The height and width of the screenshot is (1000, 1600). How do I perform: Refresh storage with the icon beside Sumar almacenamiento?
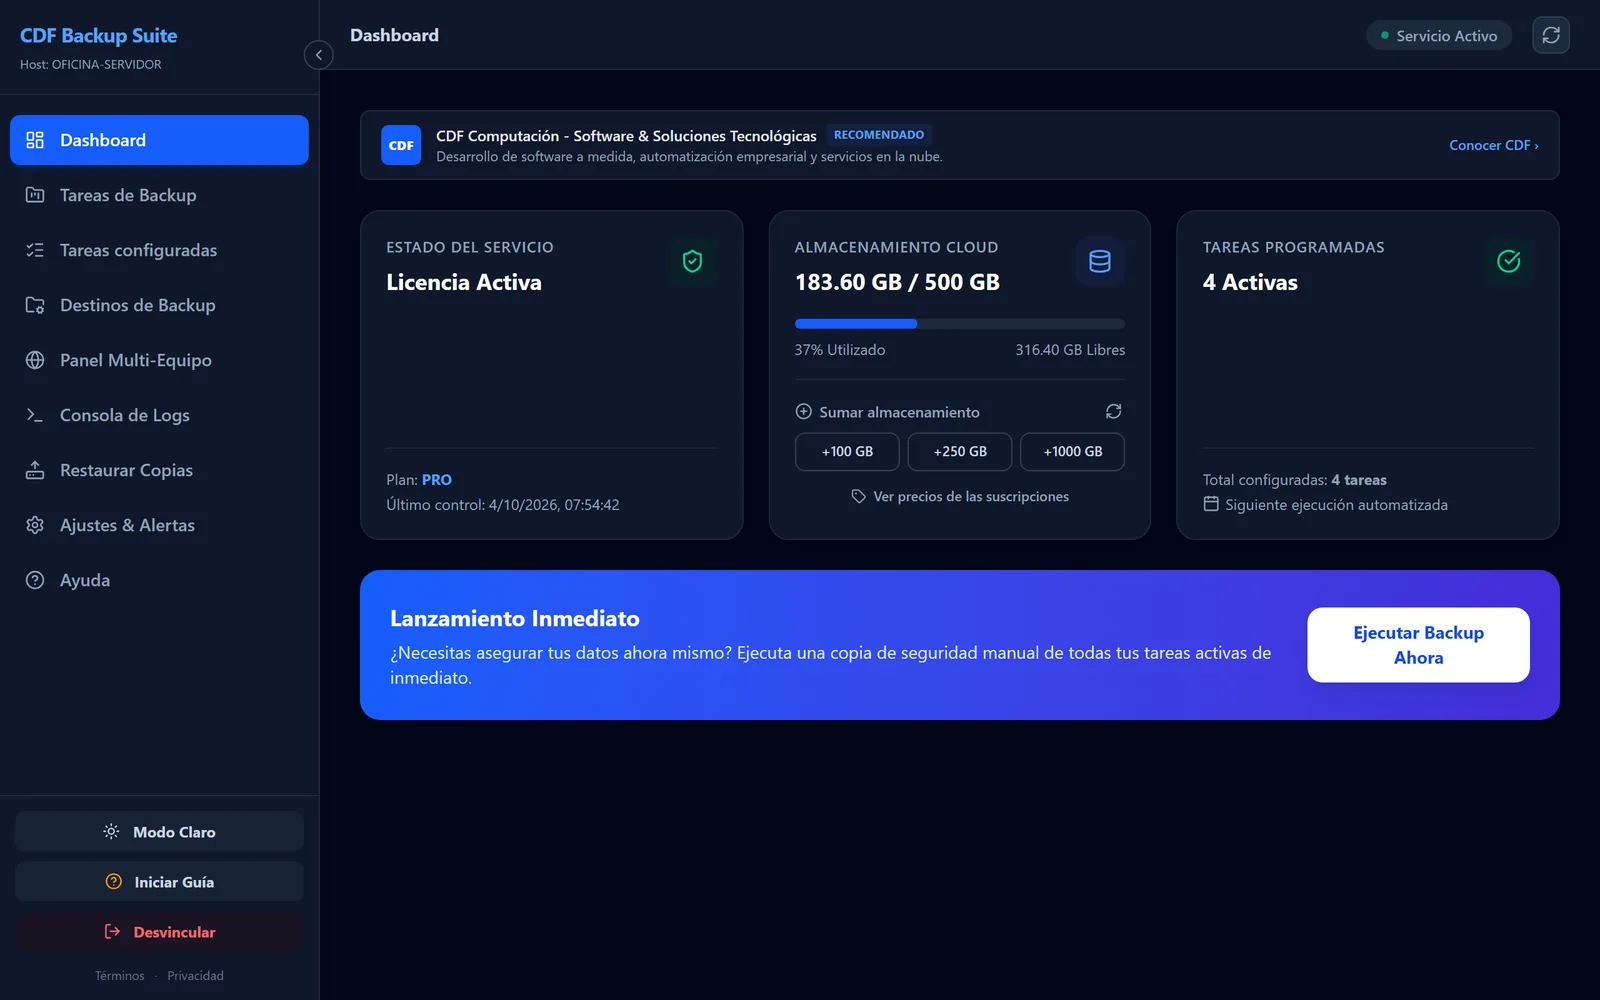[x=1114, y=411]
